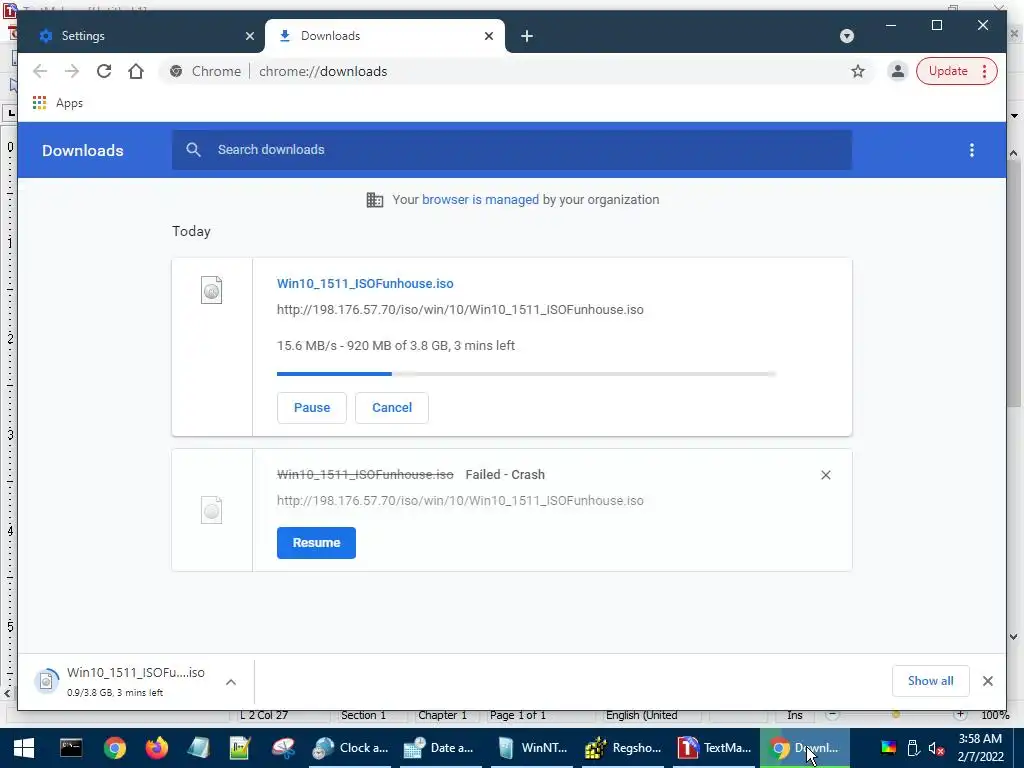Click the 'Failed - Crash' status text
The height and width of the screenshot is (768, 1024).
(x=505, y=475)
